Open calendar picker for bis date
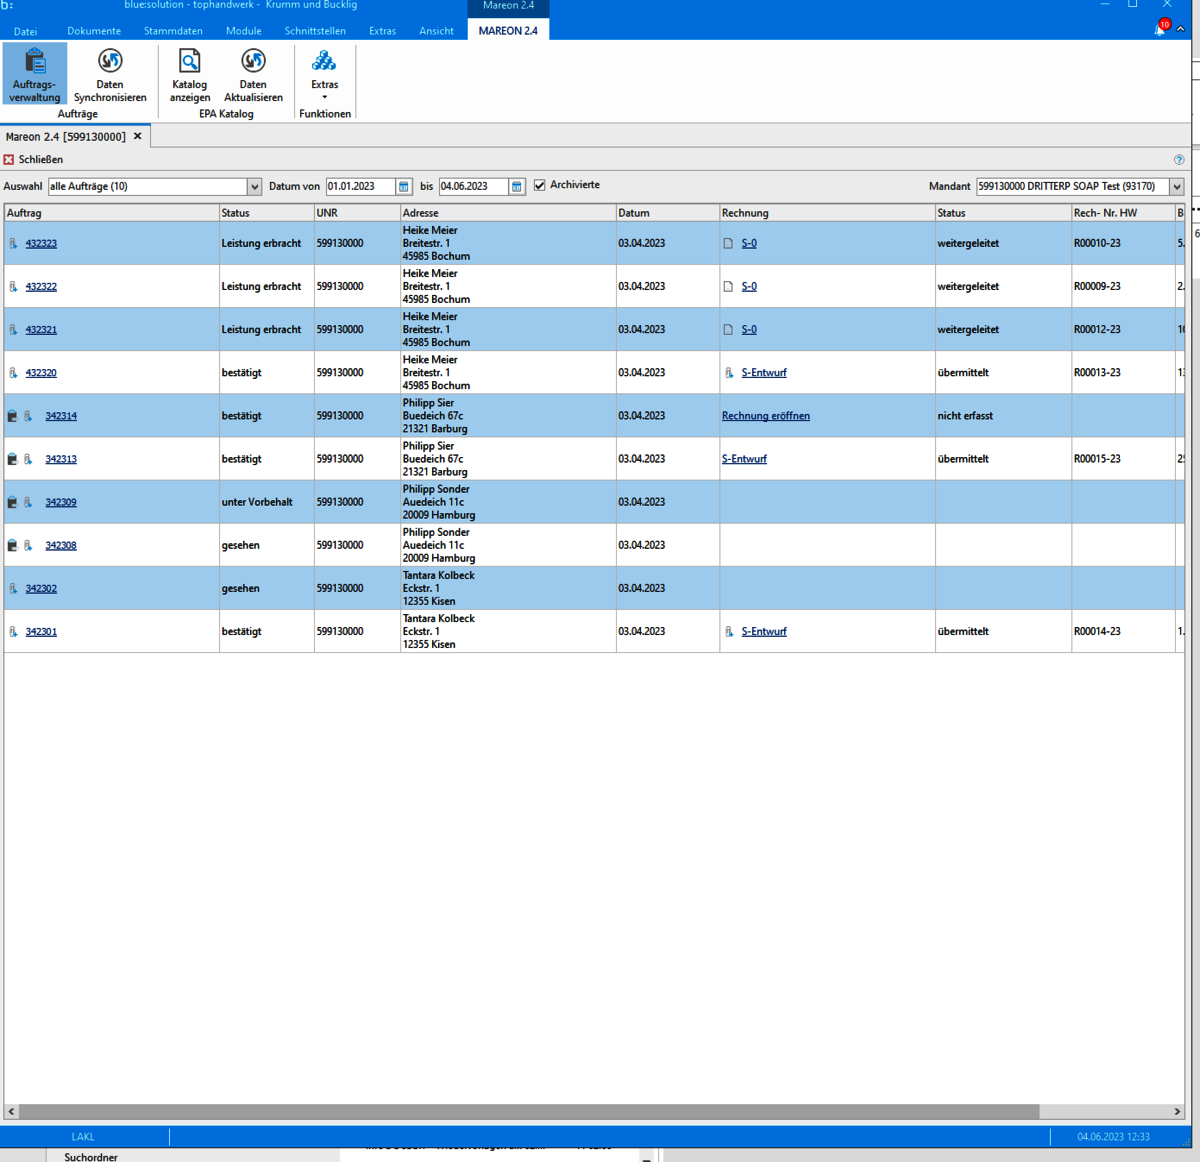This screenshot has width=1200, height=1162. tap(517, 187)
